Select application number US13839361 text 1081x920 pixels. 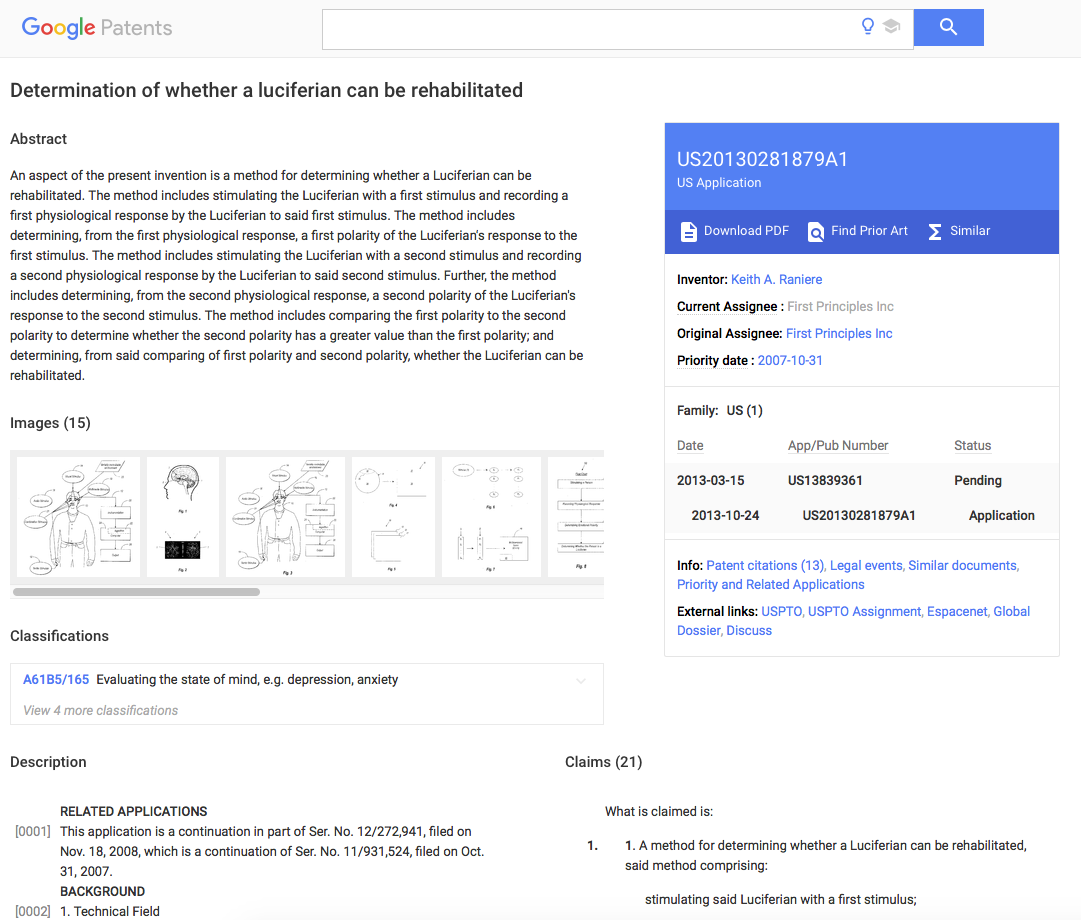tap(825, 481)
